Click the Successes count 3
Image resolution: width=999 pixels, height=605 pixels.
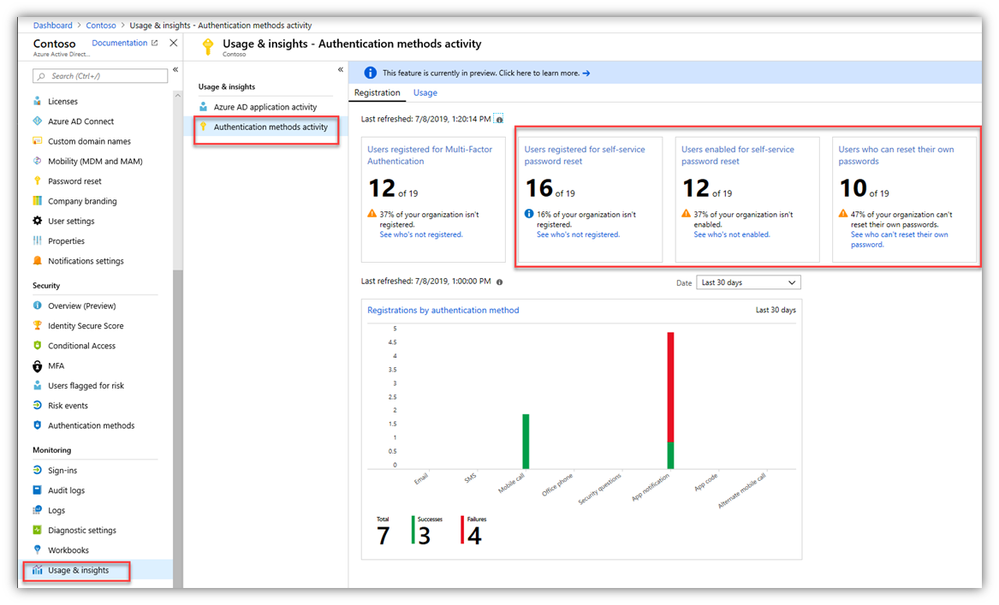[x=424, y=536]
